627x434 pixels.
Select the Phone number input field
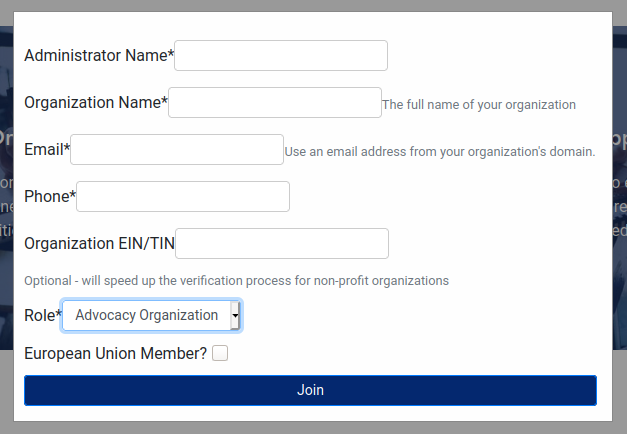[183, 197]
